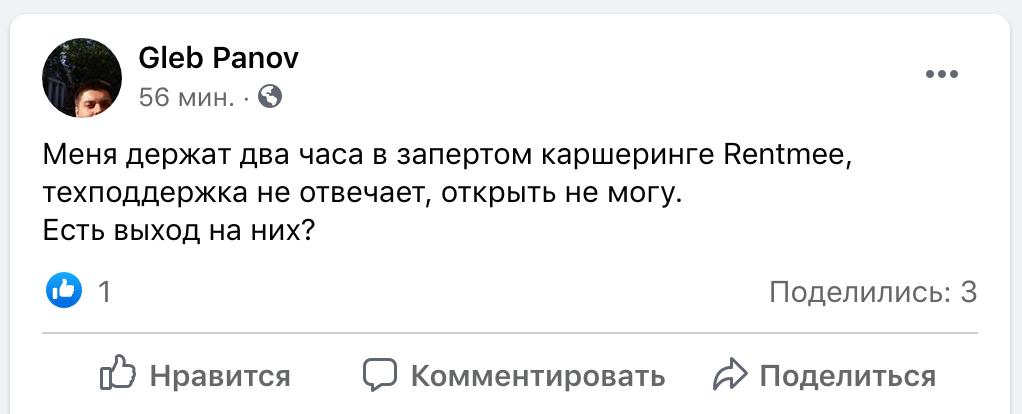Open the "Поделились: 3" shares list
Image resolution: width=1022 pixels, height=414 pixels.
tap(872, 292)
